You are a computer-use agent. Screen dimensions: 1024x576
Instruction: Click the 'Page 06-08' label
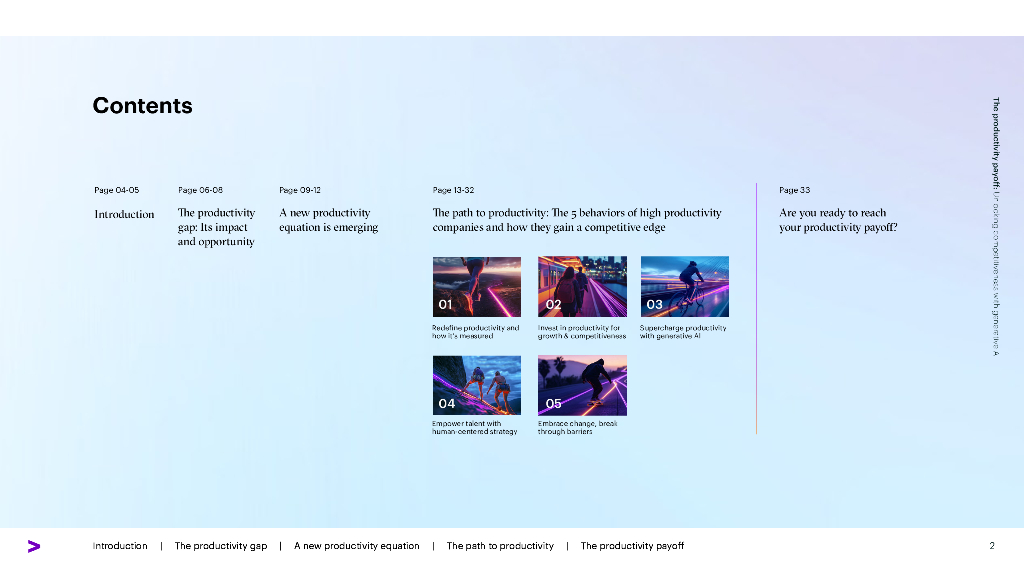click(x=200, y=190)
